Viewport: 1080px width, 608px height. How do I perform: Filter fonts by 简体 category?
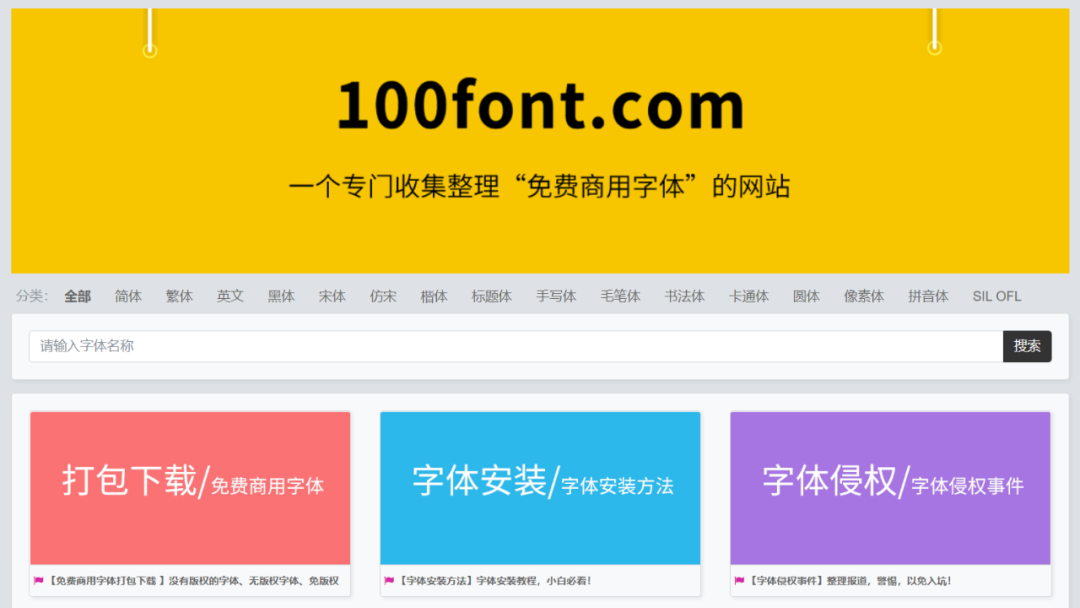(128, 296)
